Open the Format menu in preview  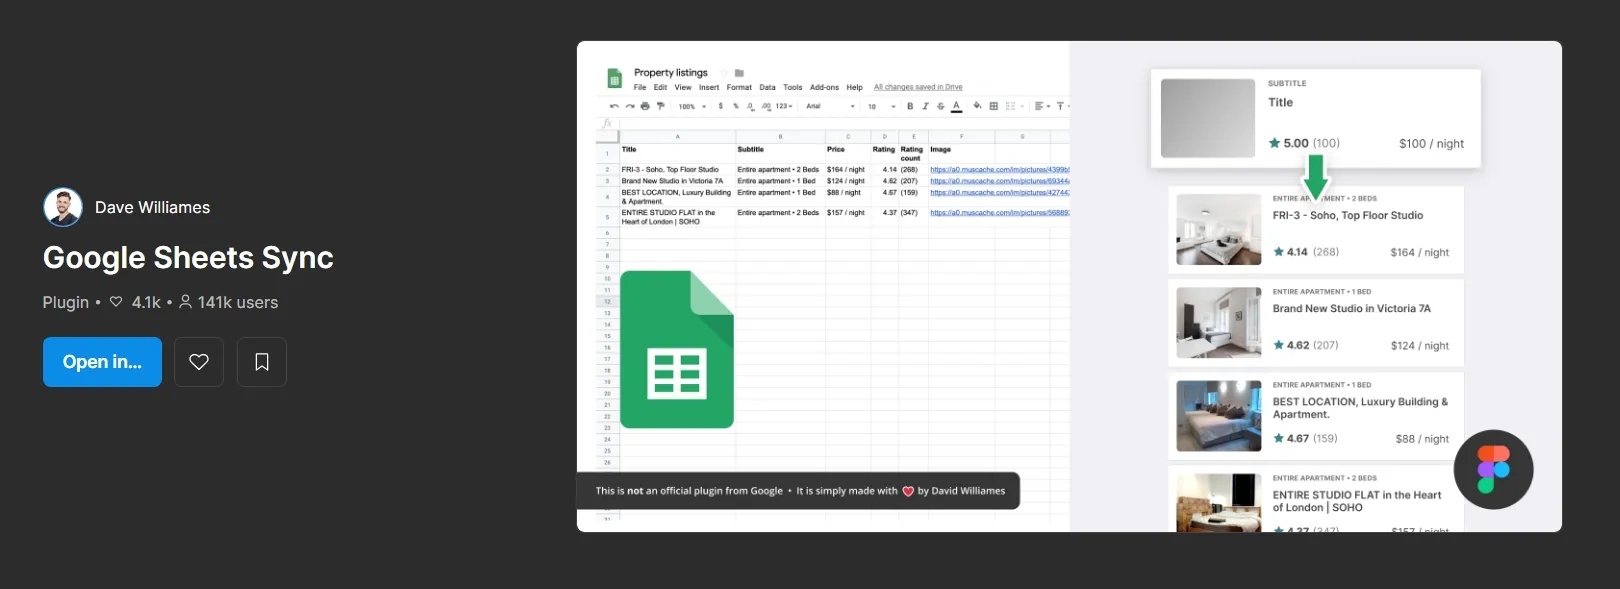point(739,87)
